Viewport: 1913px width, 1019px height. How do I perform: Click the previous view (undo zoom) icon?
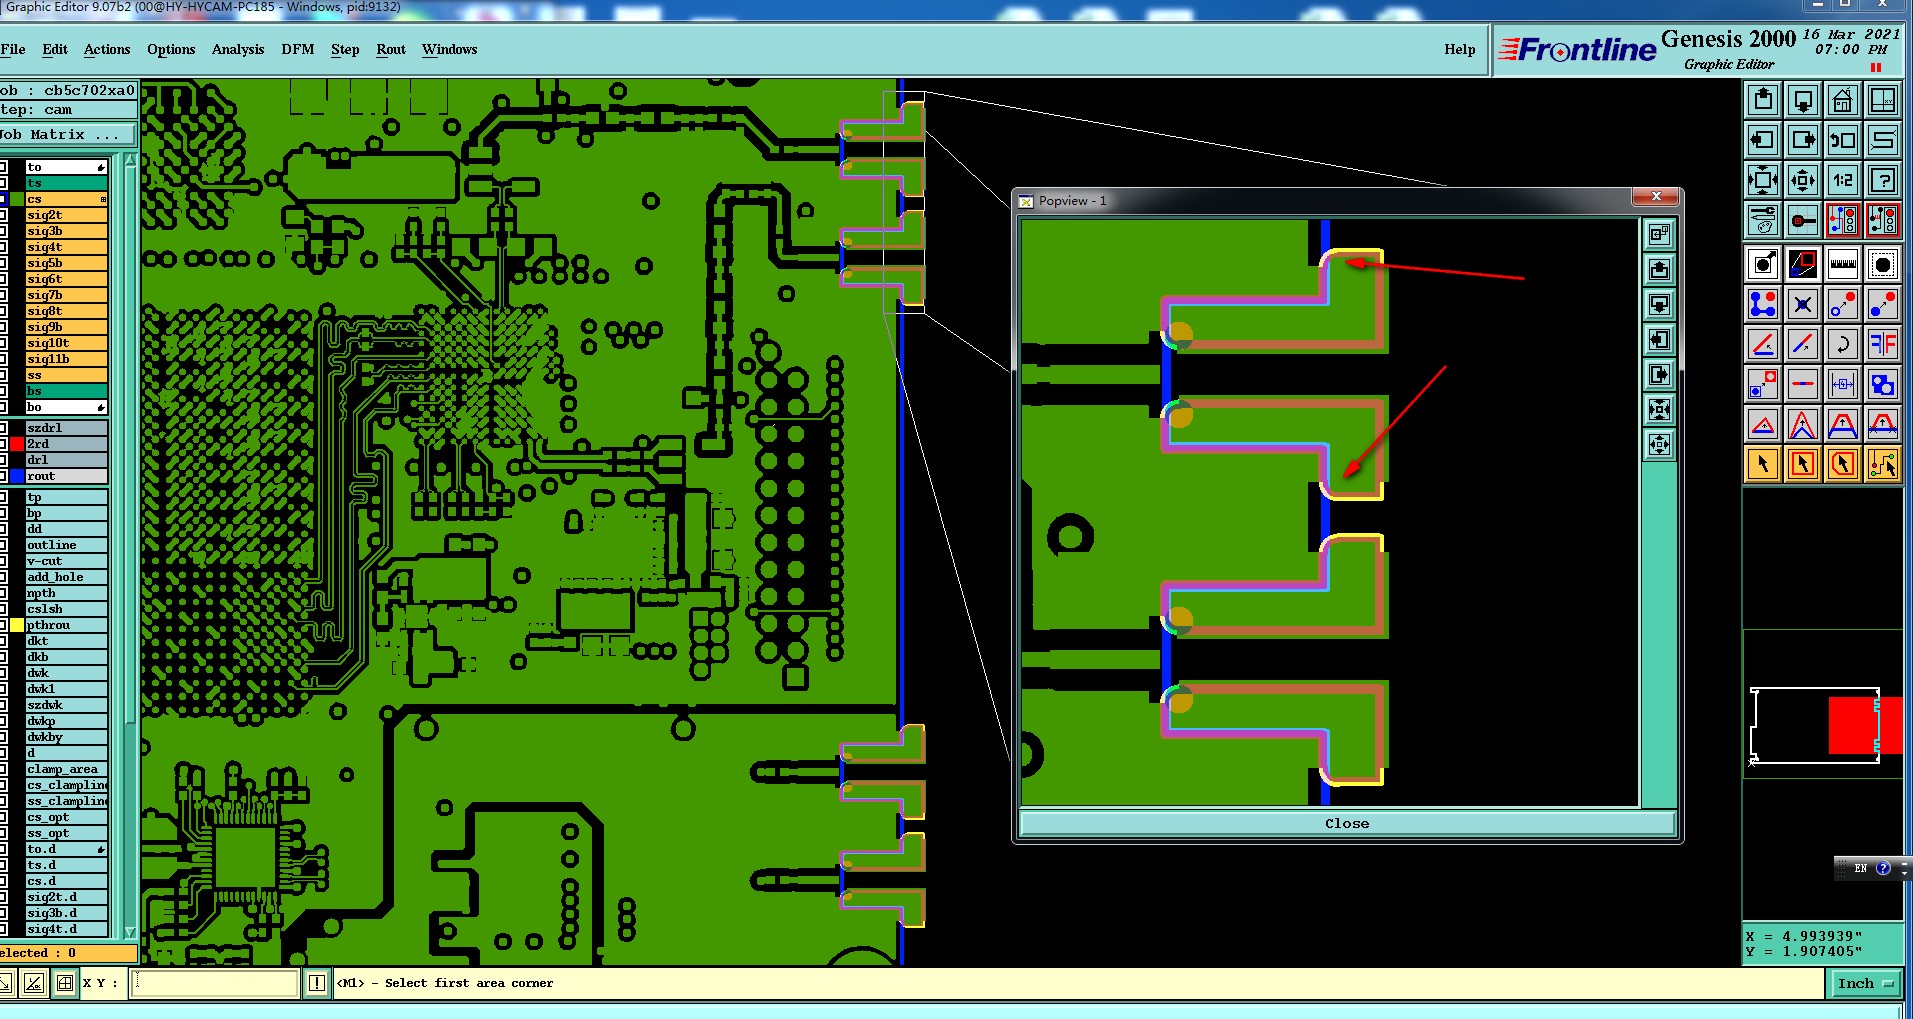[1843, 140]
